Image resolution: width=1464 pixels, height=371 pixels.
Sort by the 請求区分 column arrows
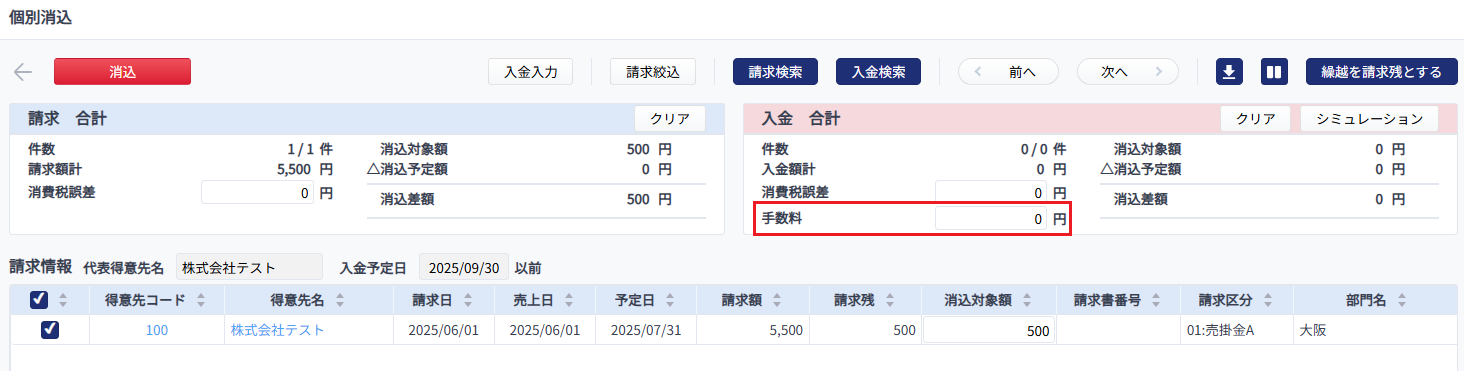point(1267,300)
